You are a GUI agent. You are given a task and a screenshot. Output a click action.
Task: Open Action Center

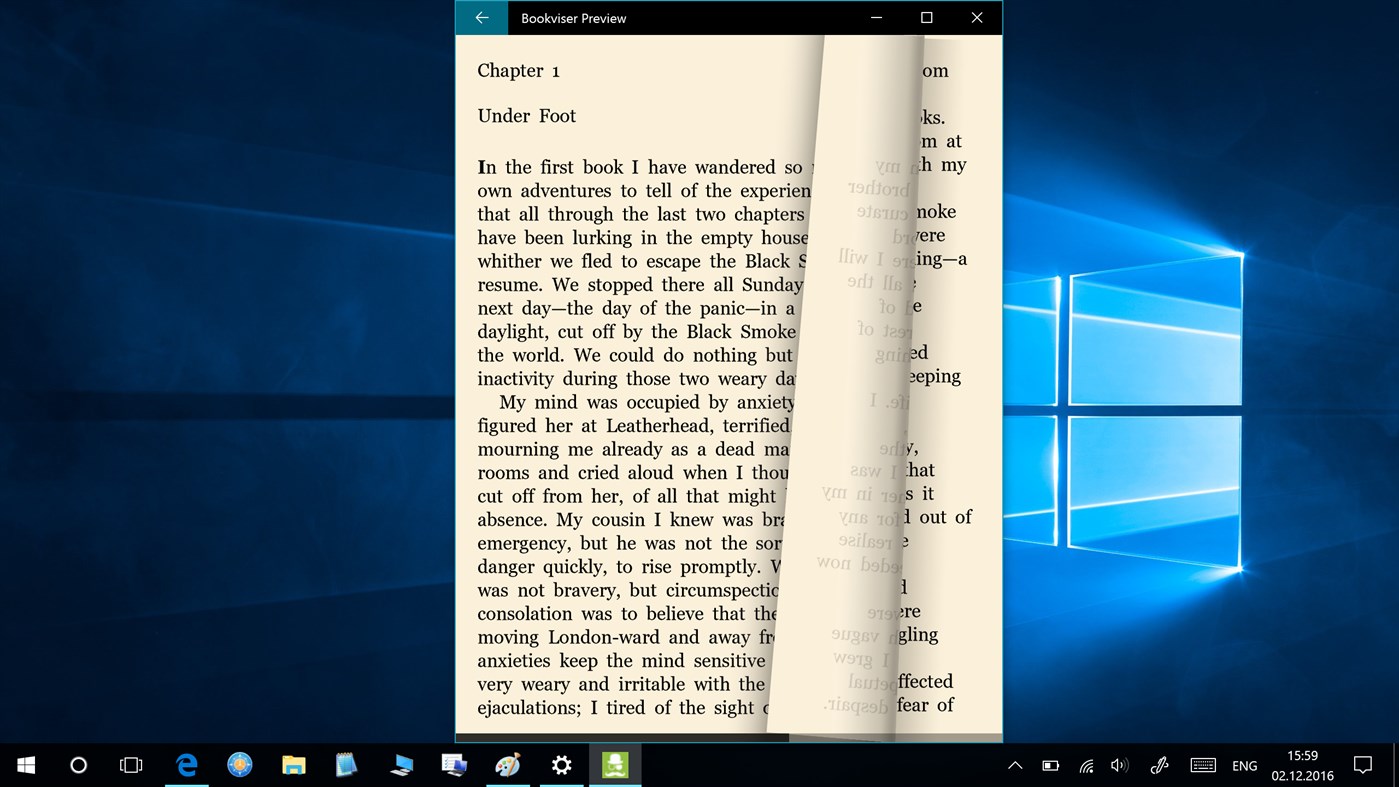tap(1363, 765)
